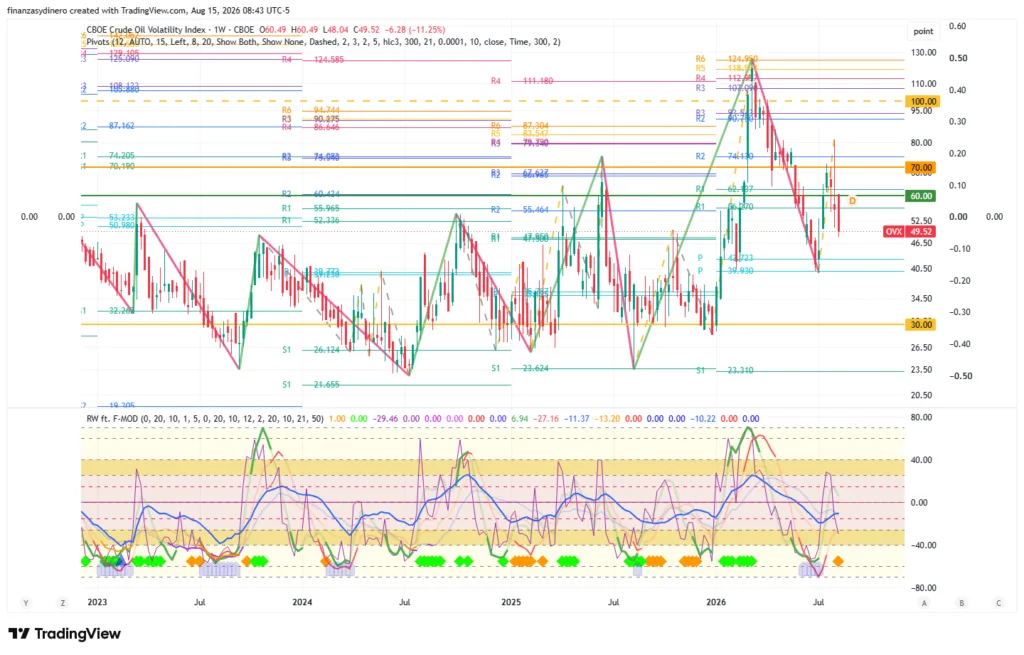Click the S1 23.310 pivot label
The height and width of the screenshot is (655, 1024).
point(724,370)
